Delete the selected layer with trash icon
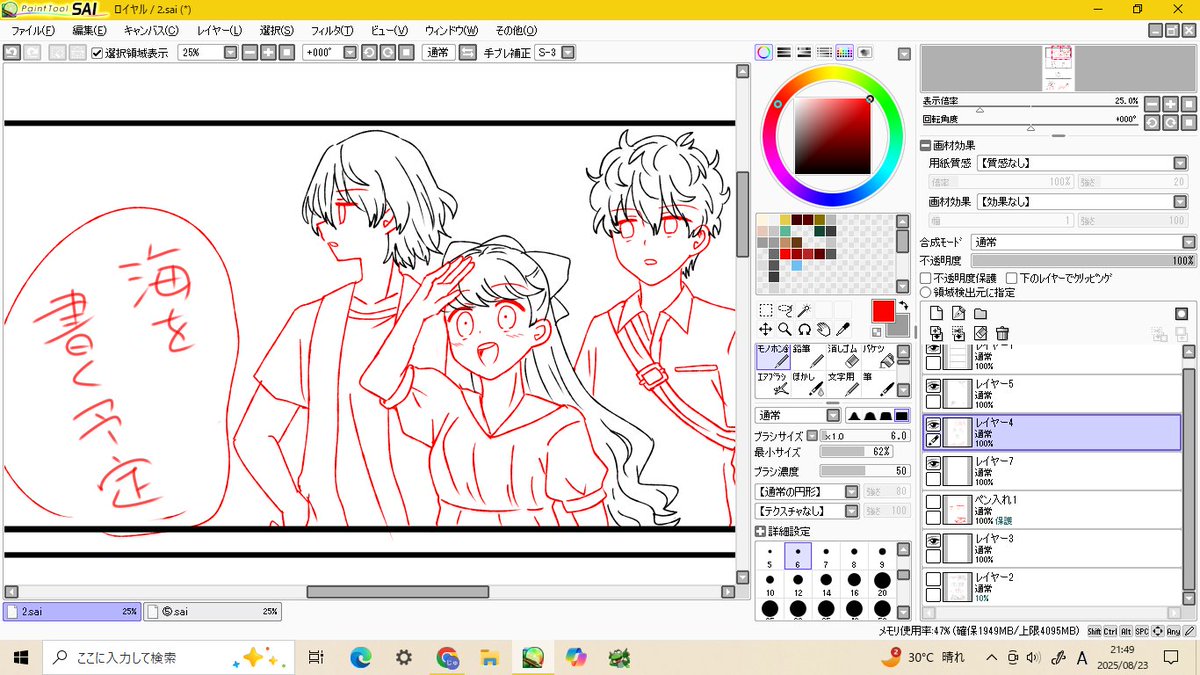This screenshot has width=1200, height=675. 1002,332
